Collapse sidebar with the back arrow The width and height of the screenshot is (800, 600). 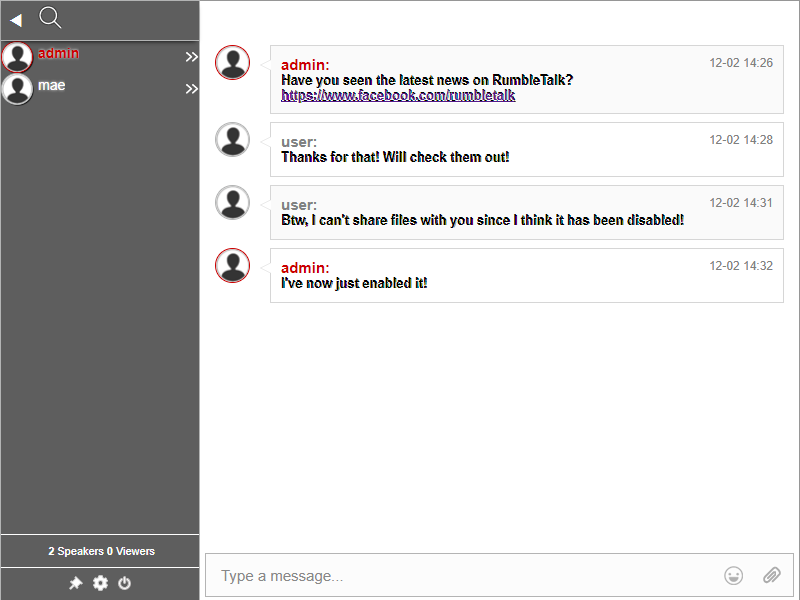(16, 20)
